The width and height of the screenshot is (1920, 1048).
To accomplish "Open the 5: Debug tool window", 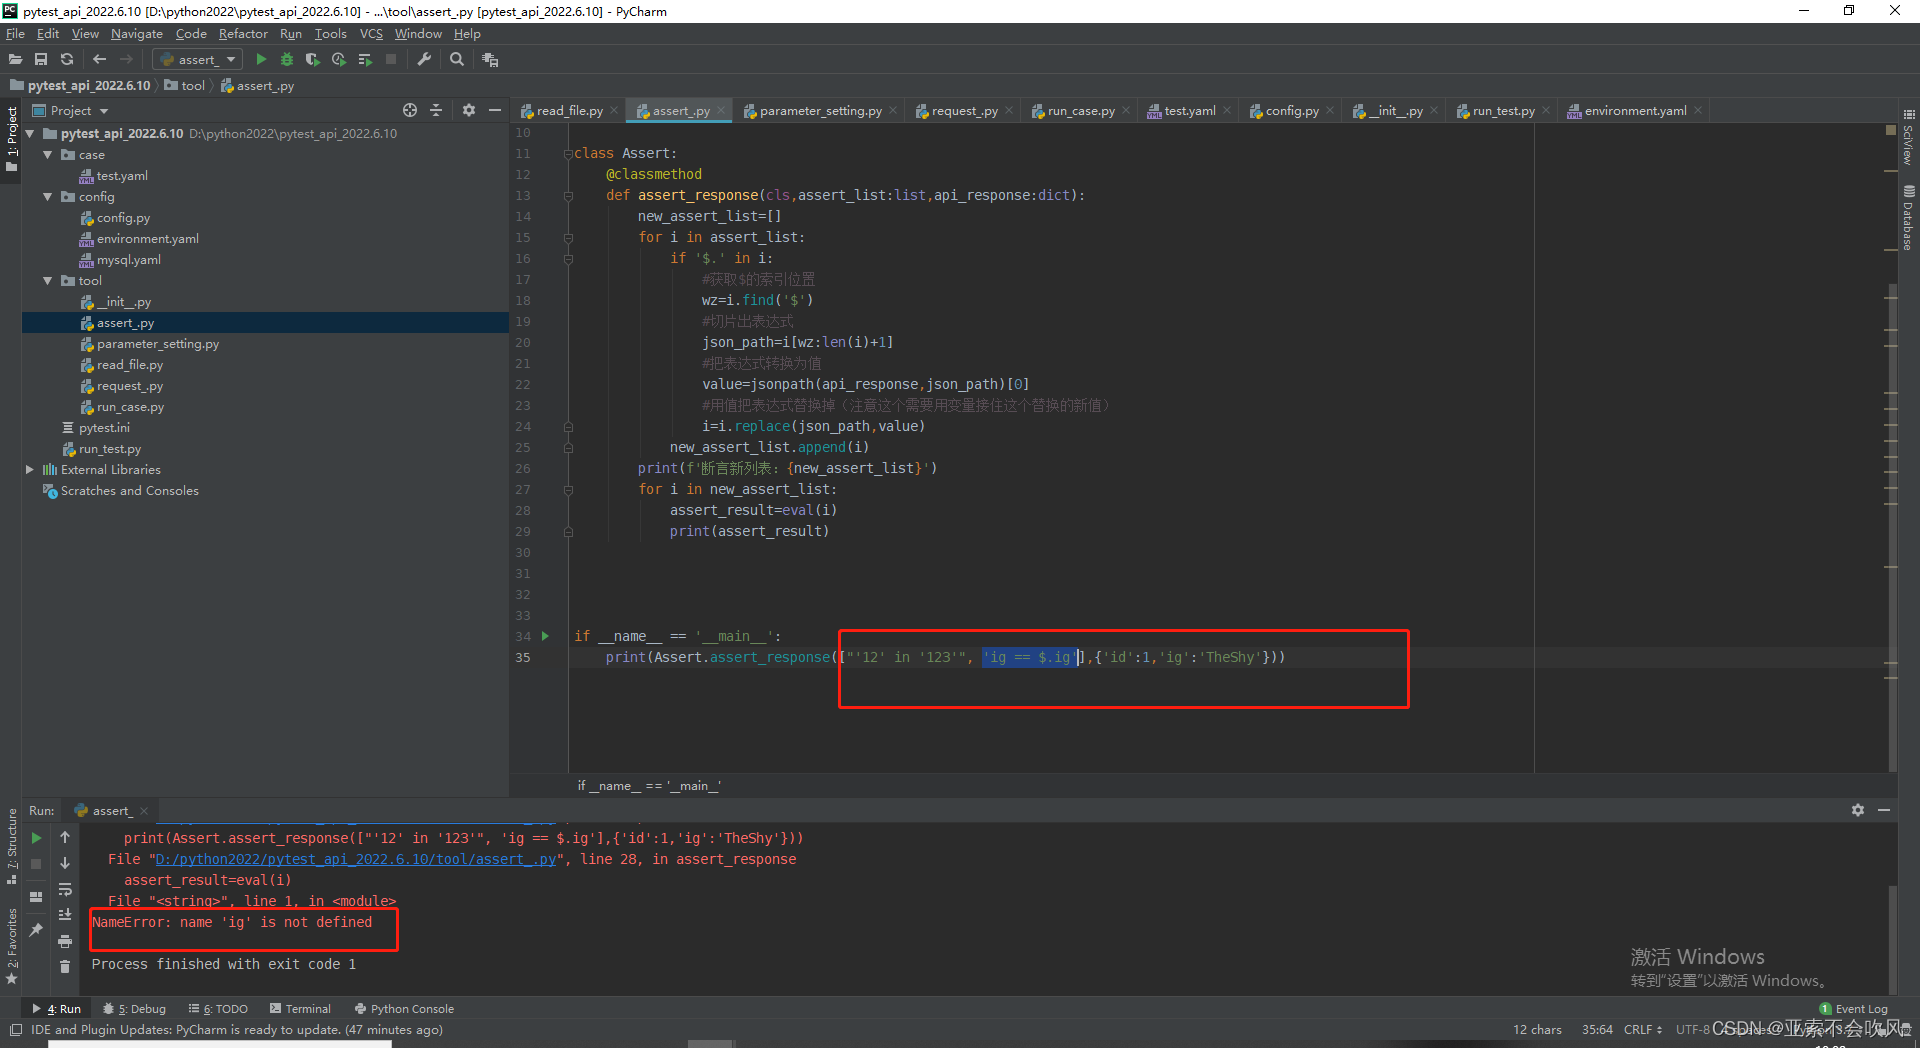I will point(135,1009).
